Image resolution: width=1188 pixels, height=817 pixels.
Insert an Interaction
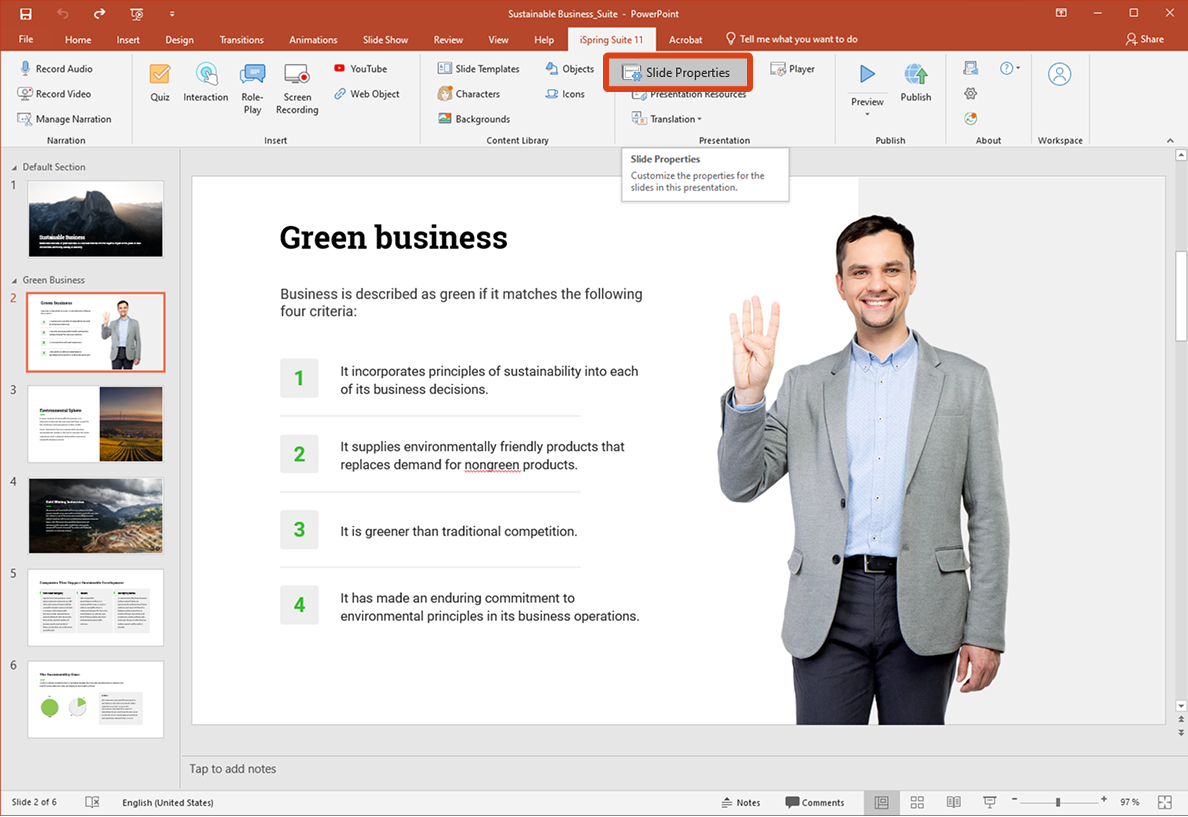click(x=205, y=83)
